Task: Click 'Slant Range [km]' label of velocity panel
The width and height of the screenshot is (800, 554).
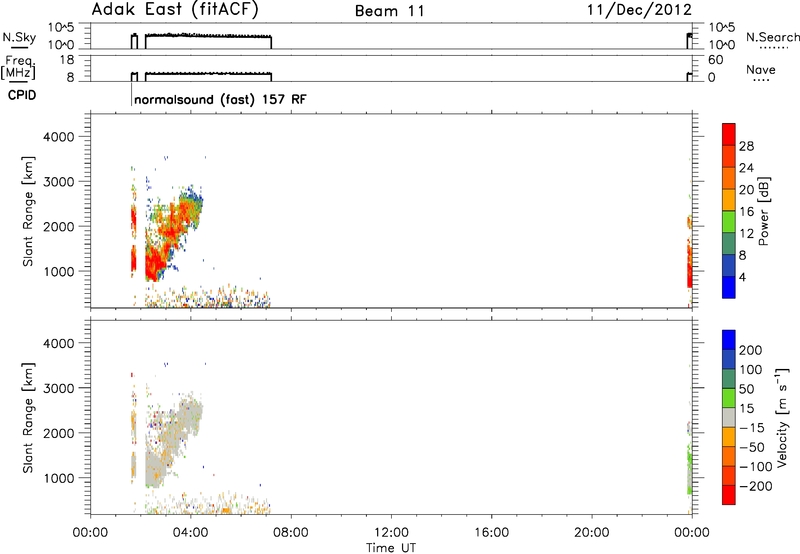Action: coord(28,418)
